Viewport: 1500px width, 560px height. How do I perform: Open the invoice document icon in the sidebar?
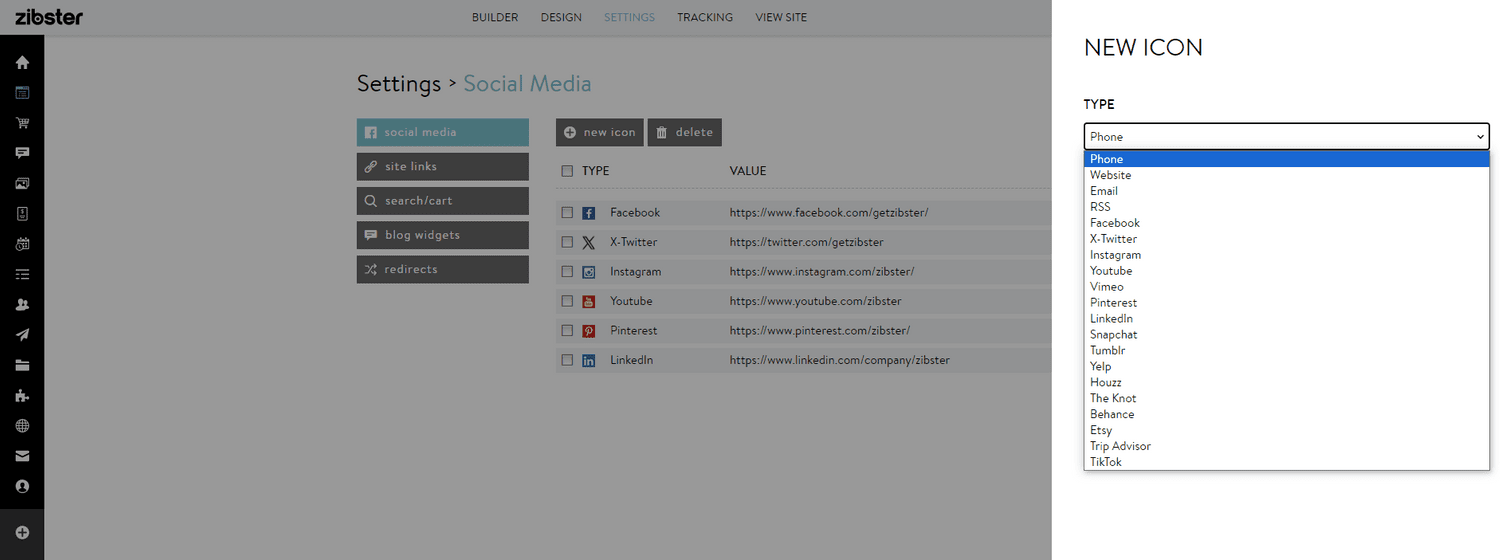22,213
